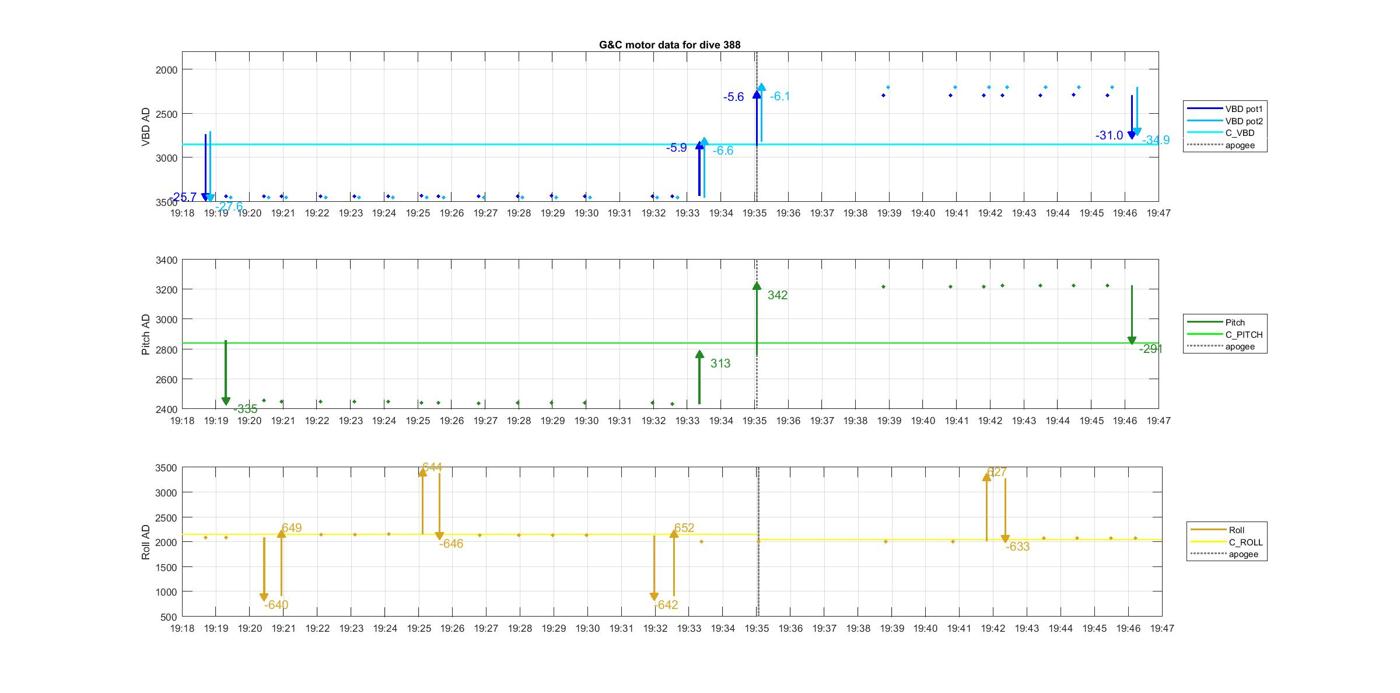Select the '-25.7' VBD data label
The width and height of the screenshot is (1400, 693).
(x=184, y=198)
